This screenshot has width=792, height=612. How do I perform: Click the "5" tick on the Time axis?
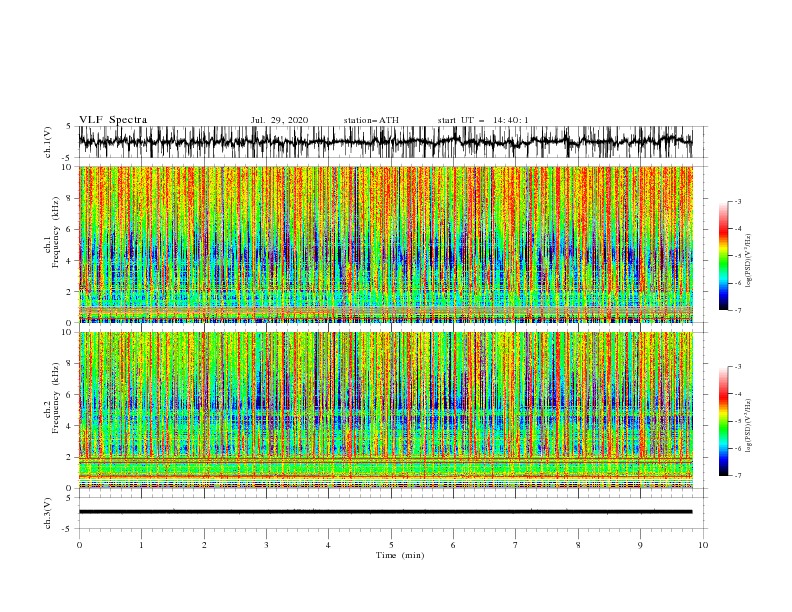391,545
